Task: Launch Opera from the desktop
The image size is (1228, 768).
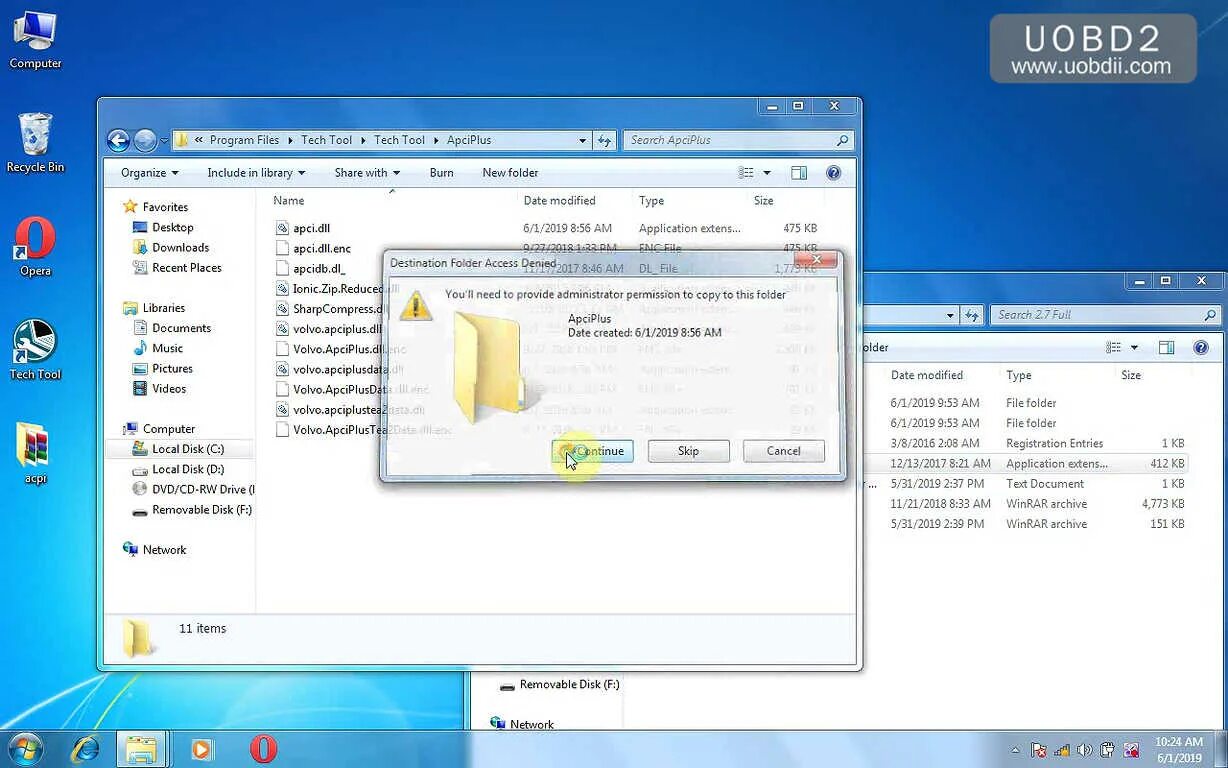Action: click(x=35, y=247)
